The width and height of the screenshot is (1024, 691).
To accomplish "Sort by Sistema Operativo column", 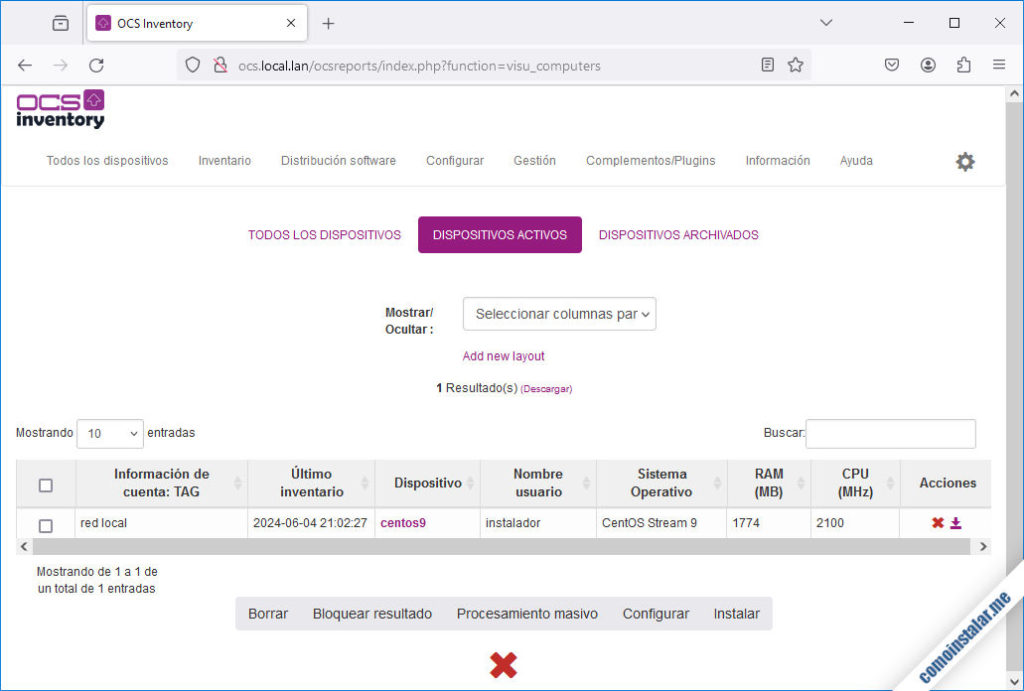I will [x=662, y=483].
